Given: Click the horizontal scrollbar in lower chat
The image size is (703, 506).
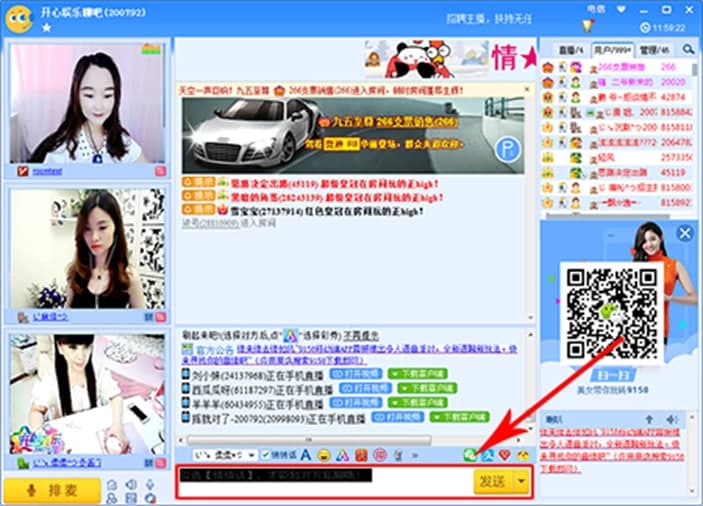Looking at the screenshot, I should (x=309, y=440).
